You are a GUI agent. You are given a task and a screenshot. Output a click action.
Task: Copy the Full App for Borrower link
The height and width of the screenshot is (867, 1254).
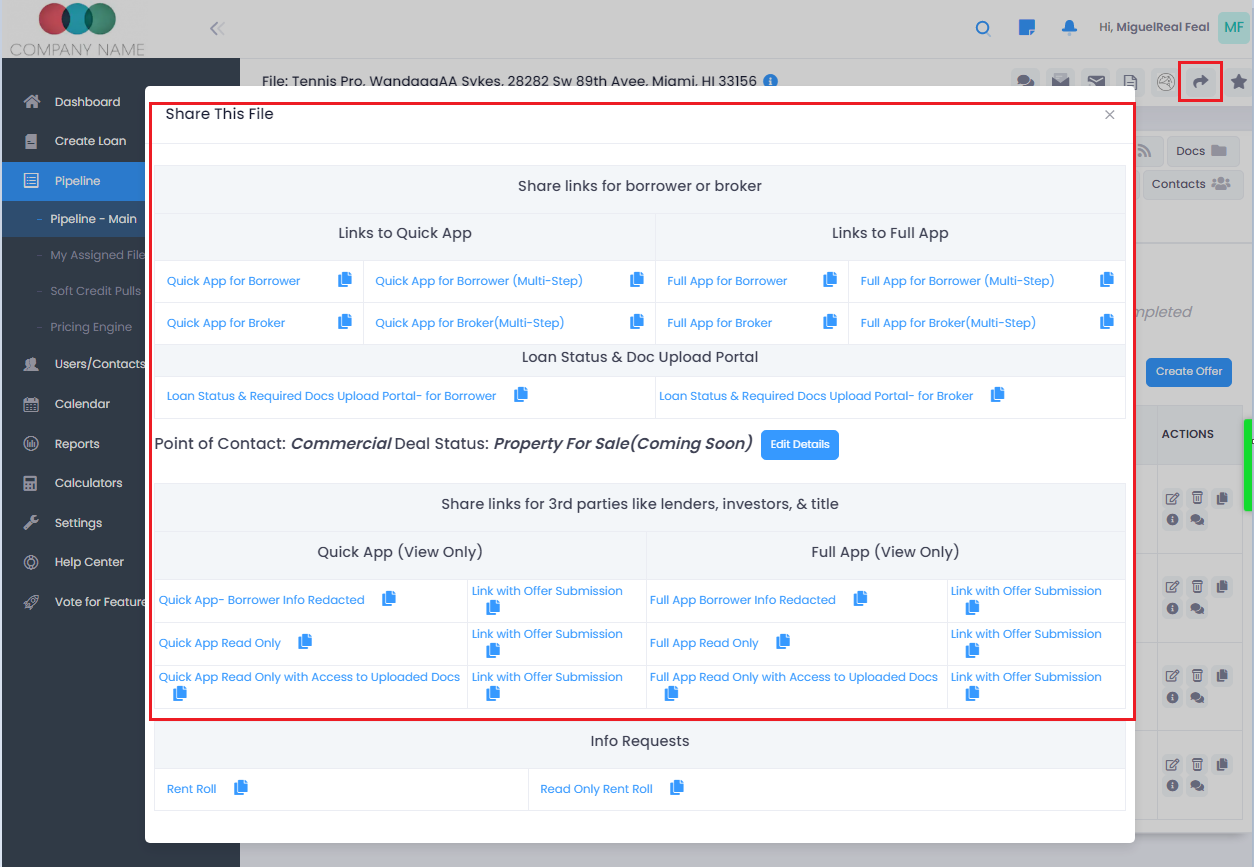click(x=830, y=280)
